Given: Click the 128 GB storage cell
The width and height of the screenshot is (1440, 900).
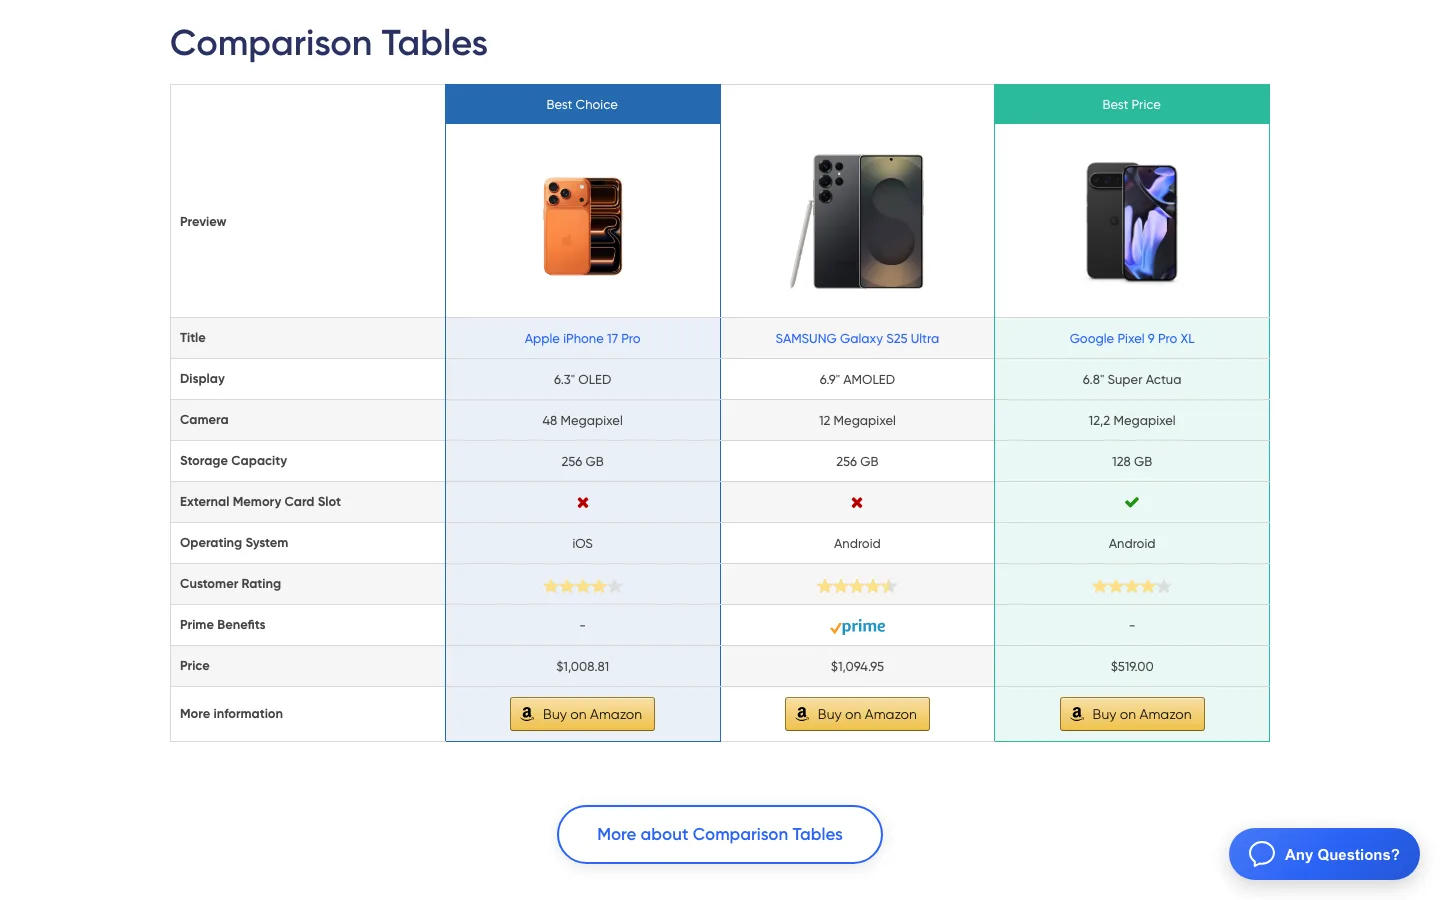Looking at the screenshot, I should [x=1132, y=461].
